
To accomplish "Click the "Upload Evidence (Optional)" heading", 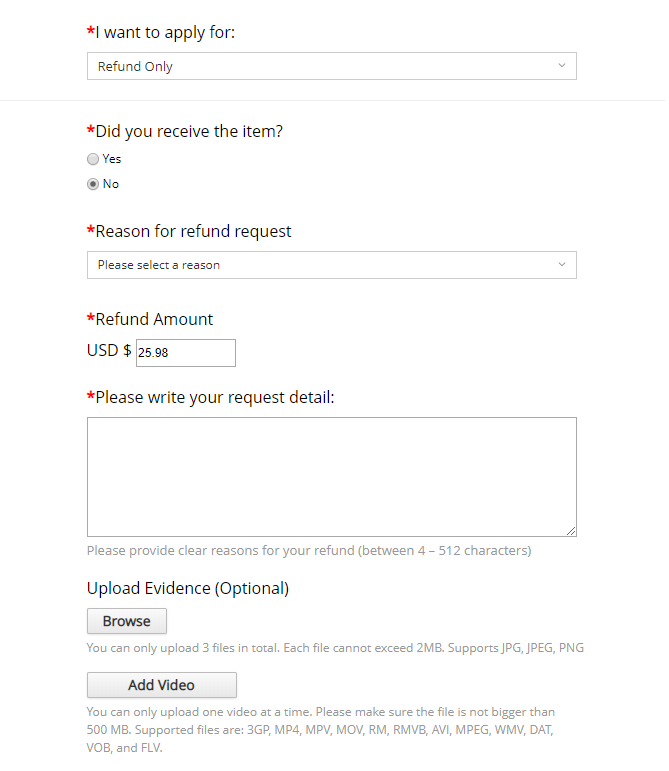I will click(188, 588).
